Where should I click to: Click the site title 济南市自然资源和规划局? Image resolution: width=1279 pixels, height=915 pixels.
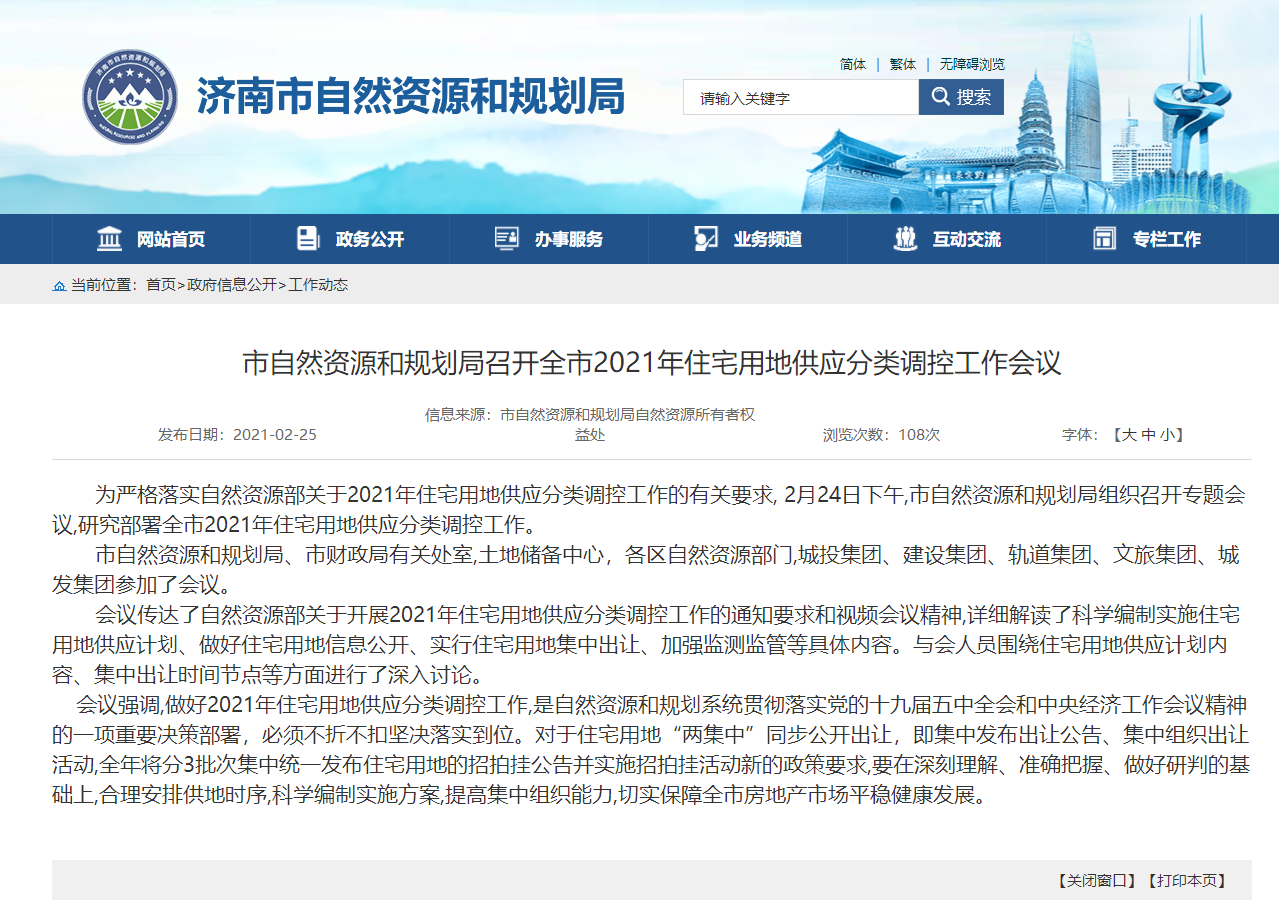(410, 97)
